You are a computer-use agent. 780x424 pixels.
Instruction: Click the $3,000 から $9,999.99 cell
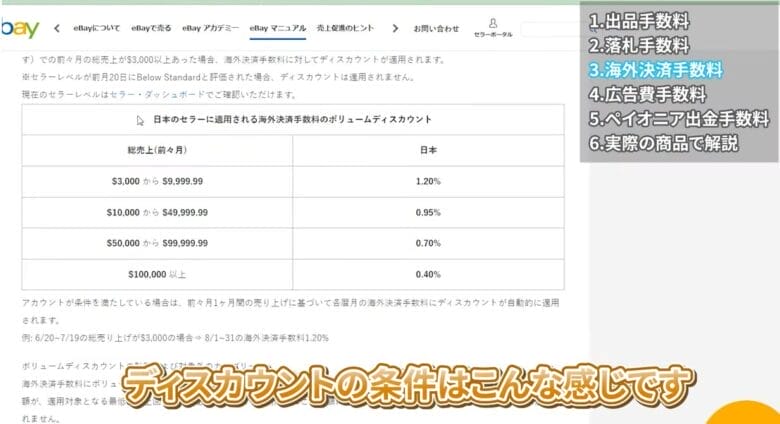pos(160,182)
